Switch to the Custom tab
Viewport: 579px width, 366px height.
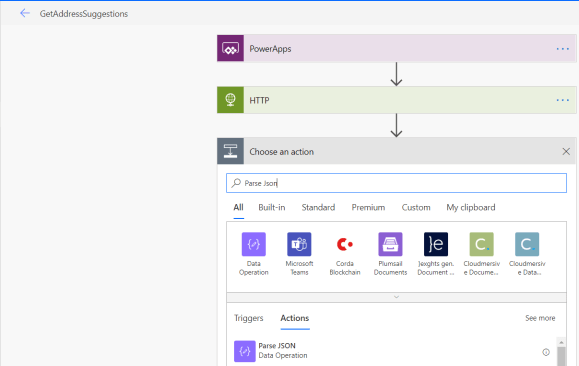tap(416, 208)
